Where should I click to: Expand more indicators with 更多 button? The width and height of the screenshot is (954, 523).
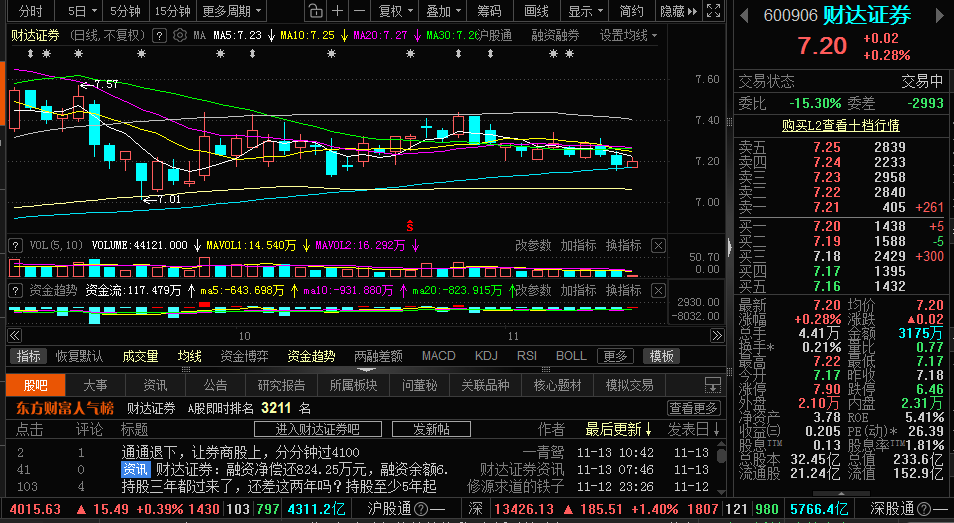(x=615, y=356)
